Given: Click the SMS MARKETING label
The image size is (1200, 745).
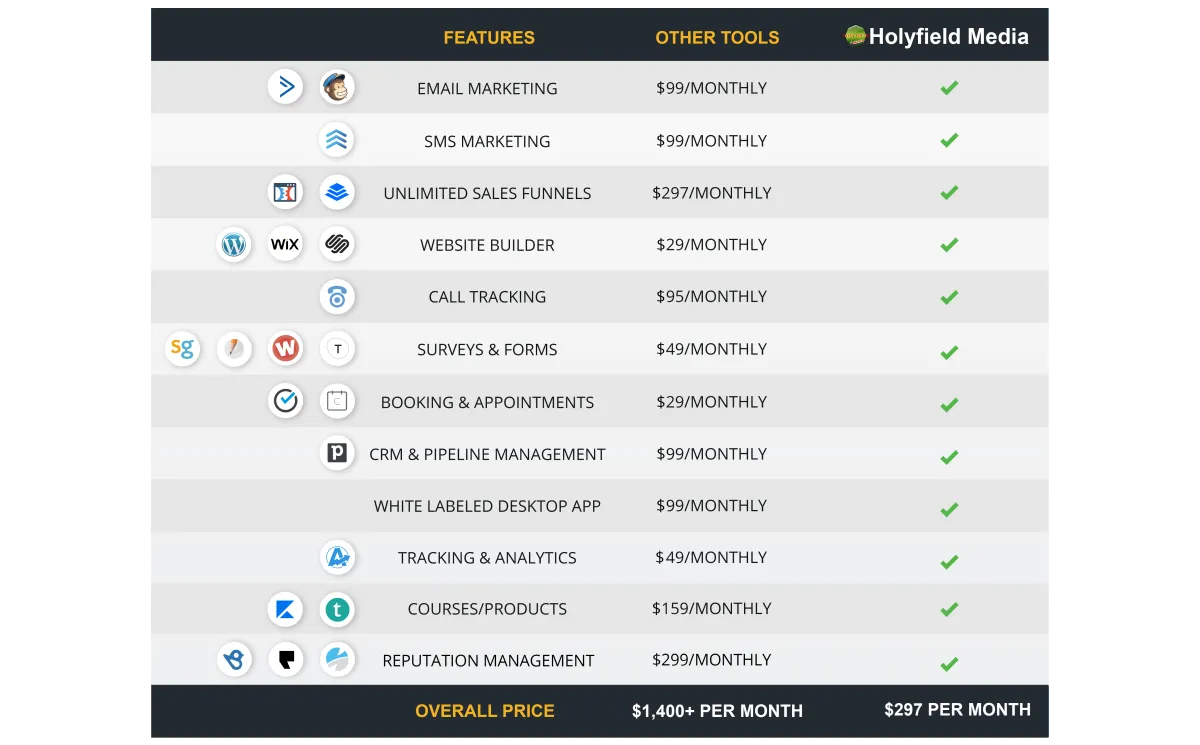Looking at the screenshot, I should 487,141.
